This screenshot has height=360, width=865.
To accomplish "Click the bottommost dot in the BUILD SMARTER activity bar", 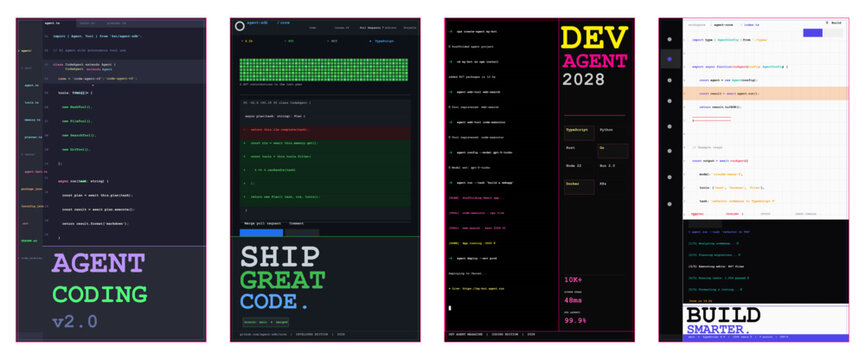I will pyautogui.click(x=670, y=204).
